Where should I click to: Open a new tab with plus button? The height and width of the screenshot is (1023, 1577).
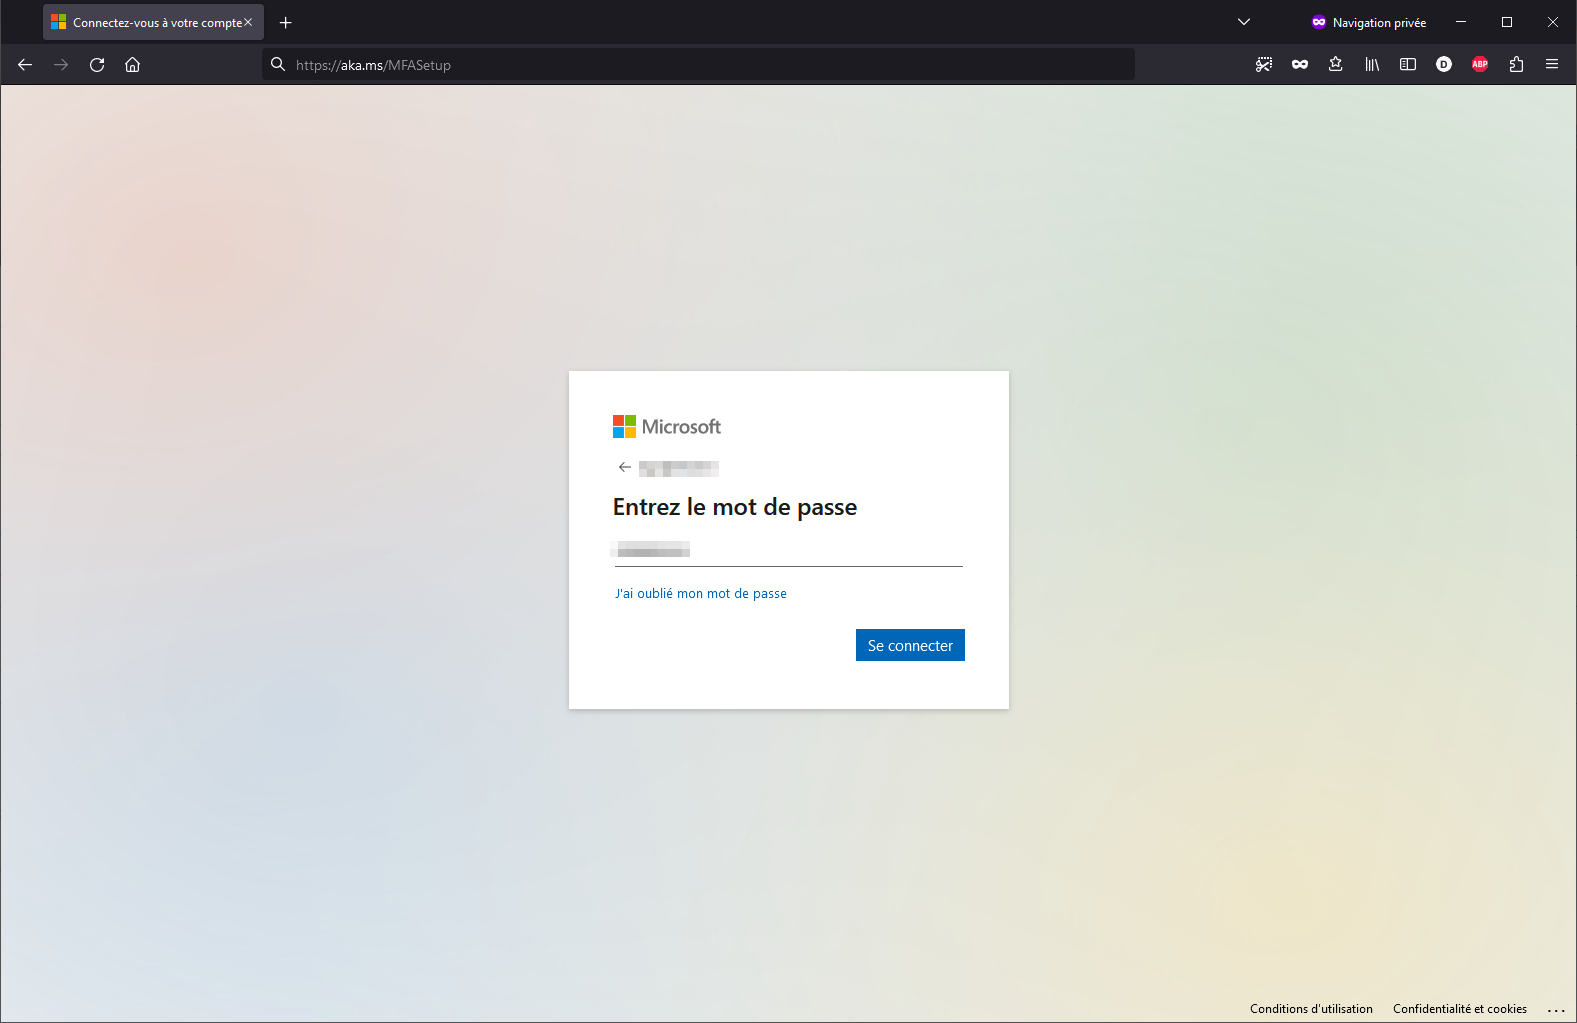285,22
